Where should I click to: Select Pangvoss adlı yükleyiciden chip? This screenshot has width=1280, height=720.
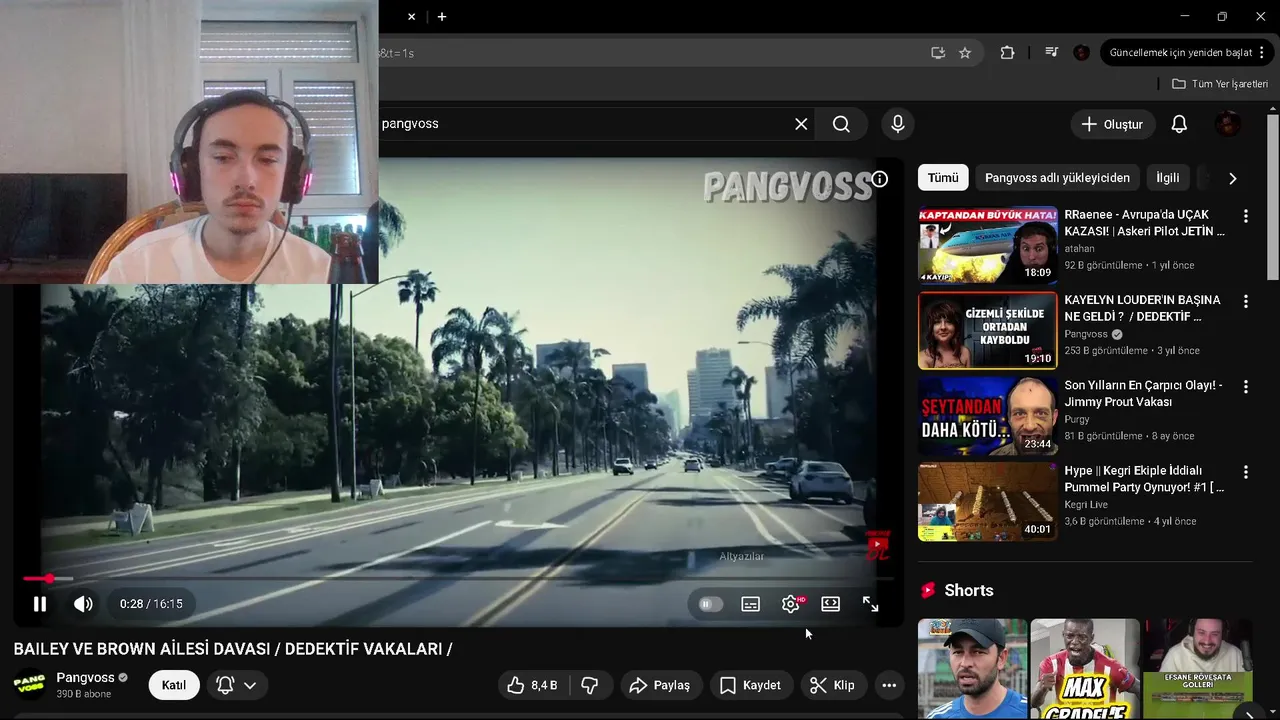pyautogui.click(x=1057, y=178)
